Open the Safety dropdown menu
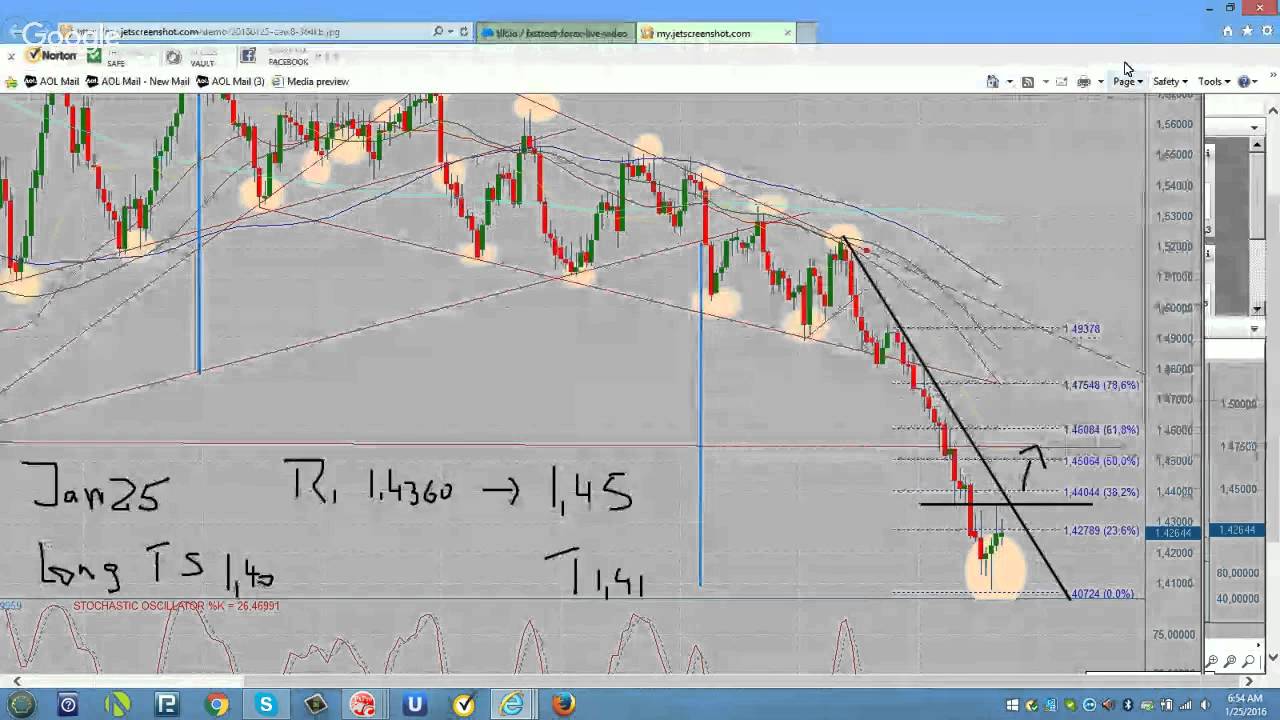This screenshot has width=1280, height=720. 1170,81
